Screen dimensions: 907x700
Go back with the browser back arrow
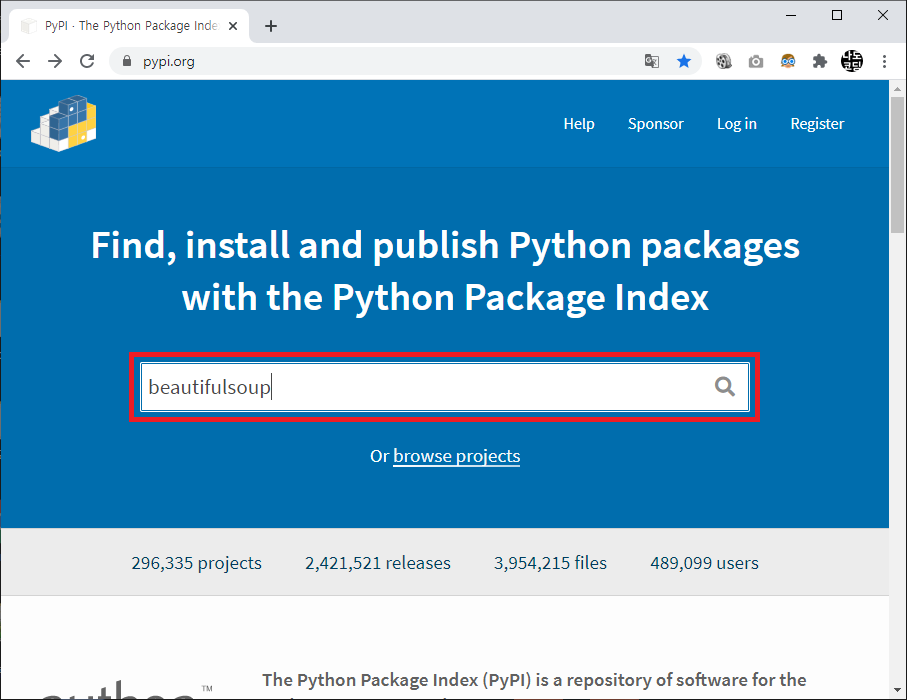(x=23, y=61)
